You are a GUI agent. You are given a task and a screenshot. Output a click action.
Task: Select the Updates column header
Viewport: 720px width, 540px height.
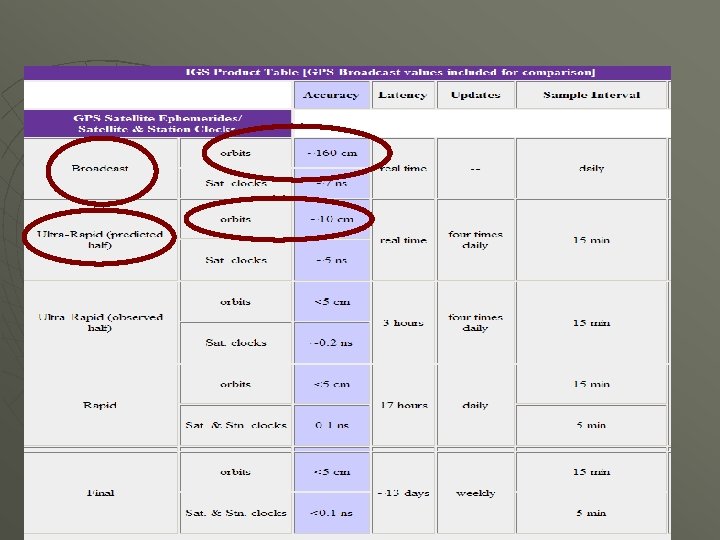point(476,95)
